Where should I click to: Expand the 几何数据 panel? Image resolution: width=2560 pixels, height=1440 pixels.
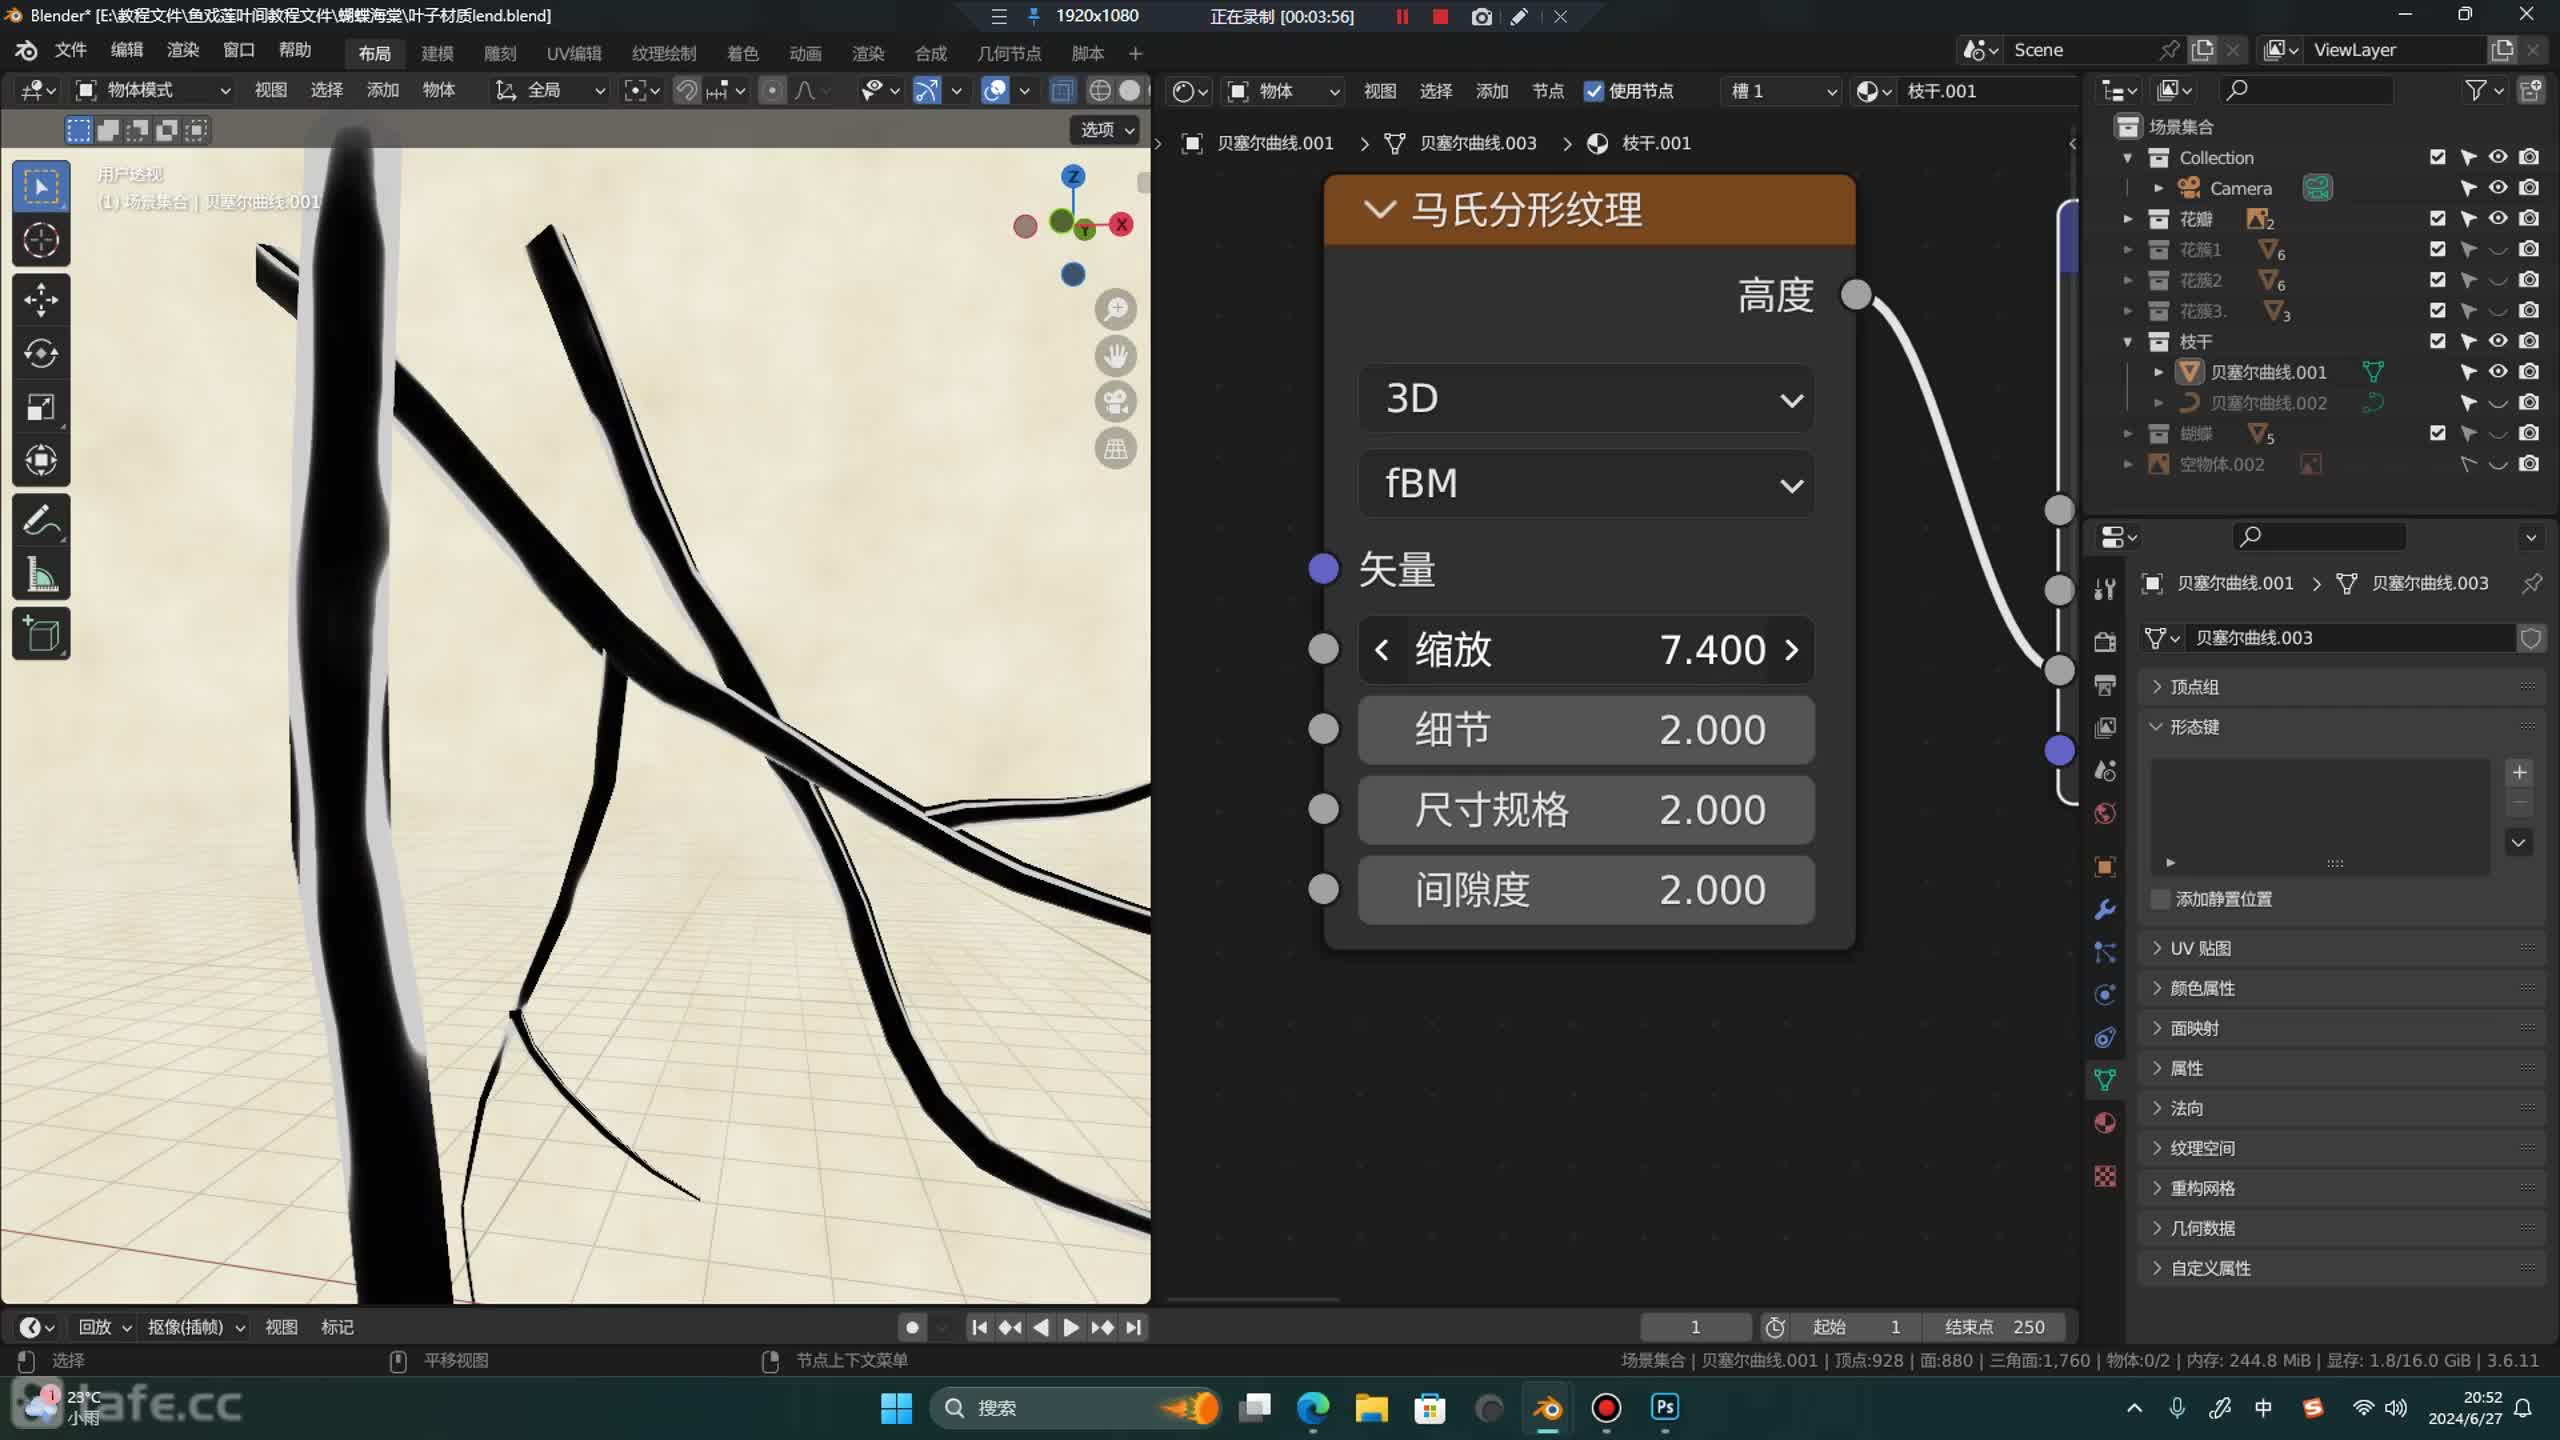point(2340,1228)
